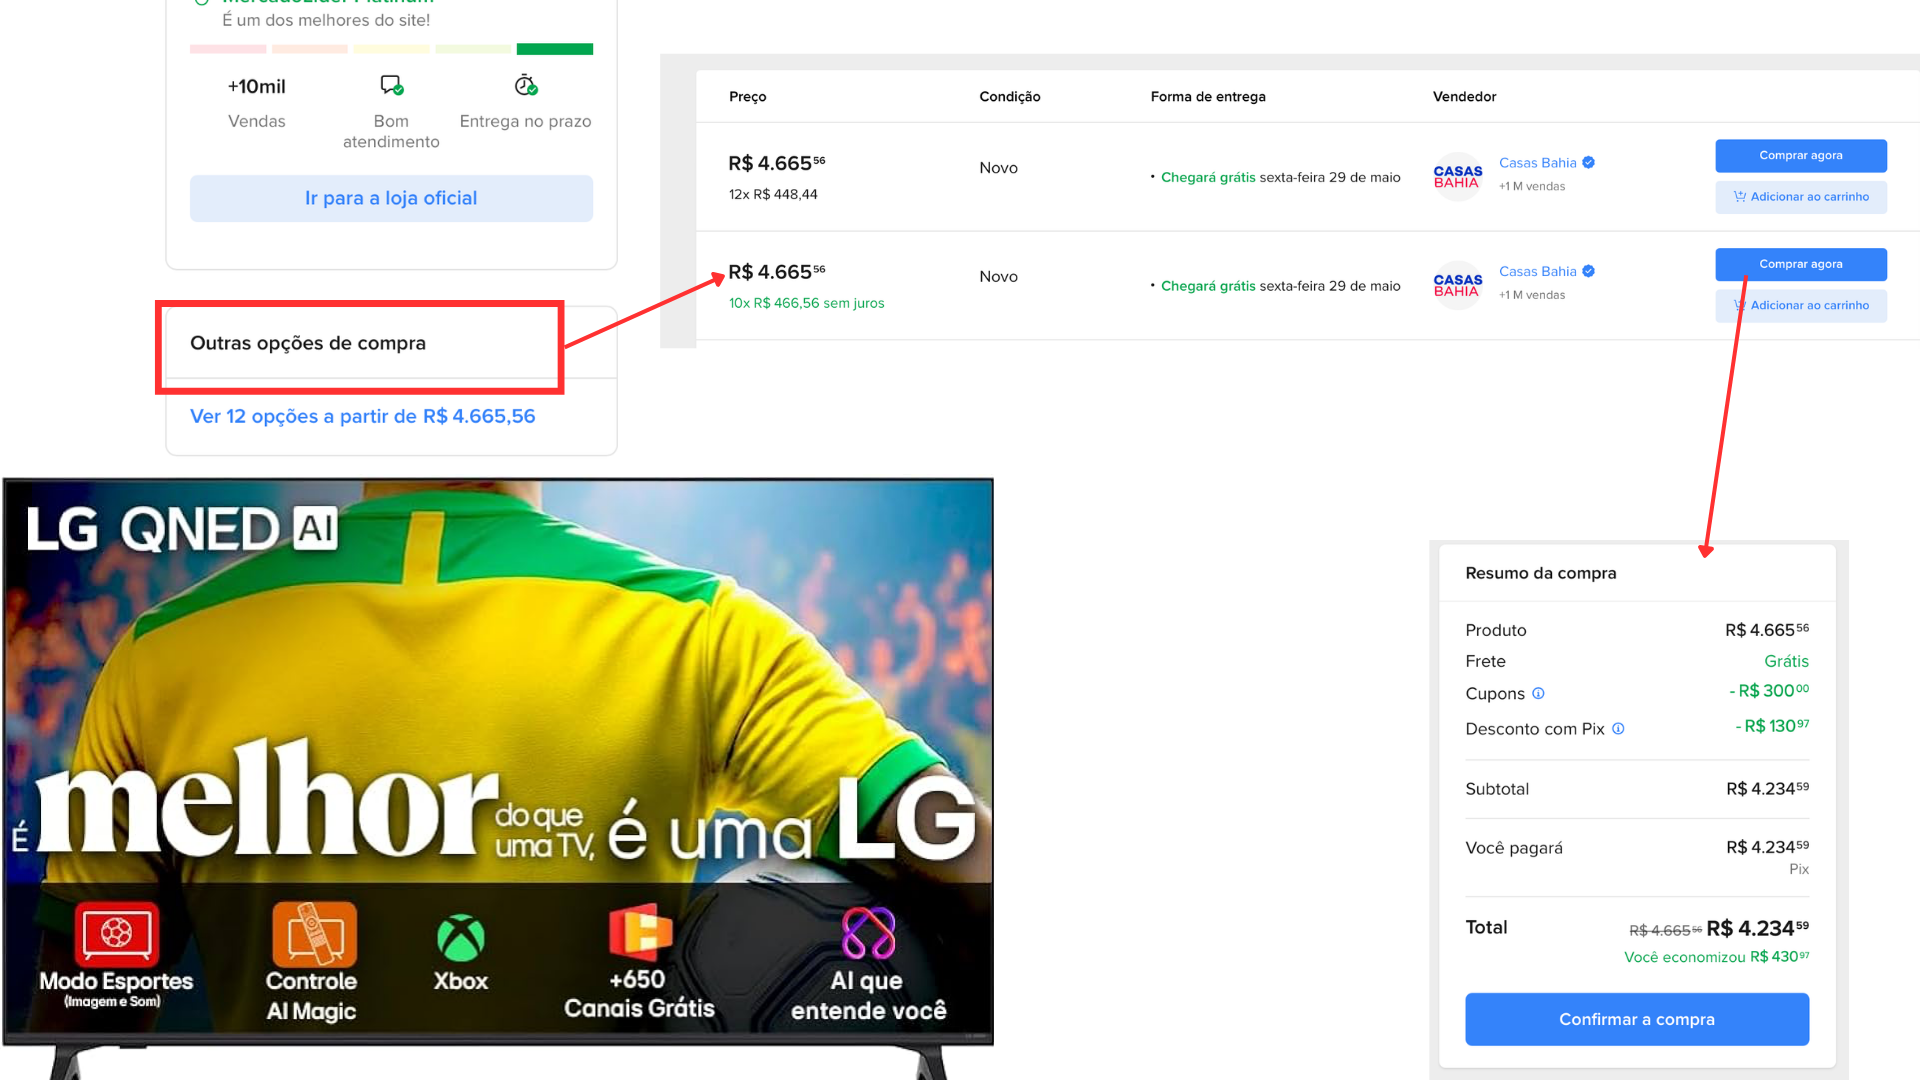
Task: Click the 12x R$ 448,44 installment text
Action: [772, 195]
